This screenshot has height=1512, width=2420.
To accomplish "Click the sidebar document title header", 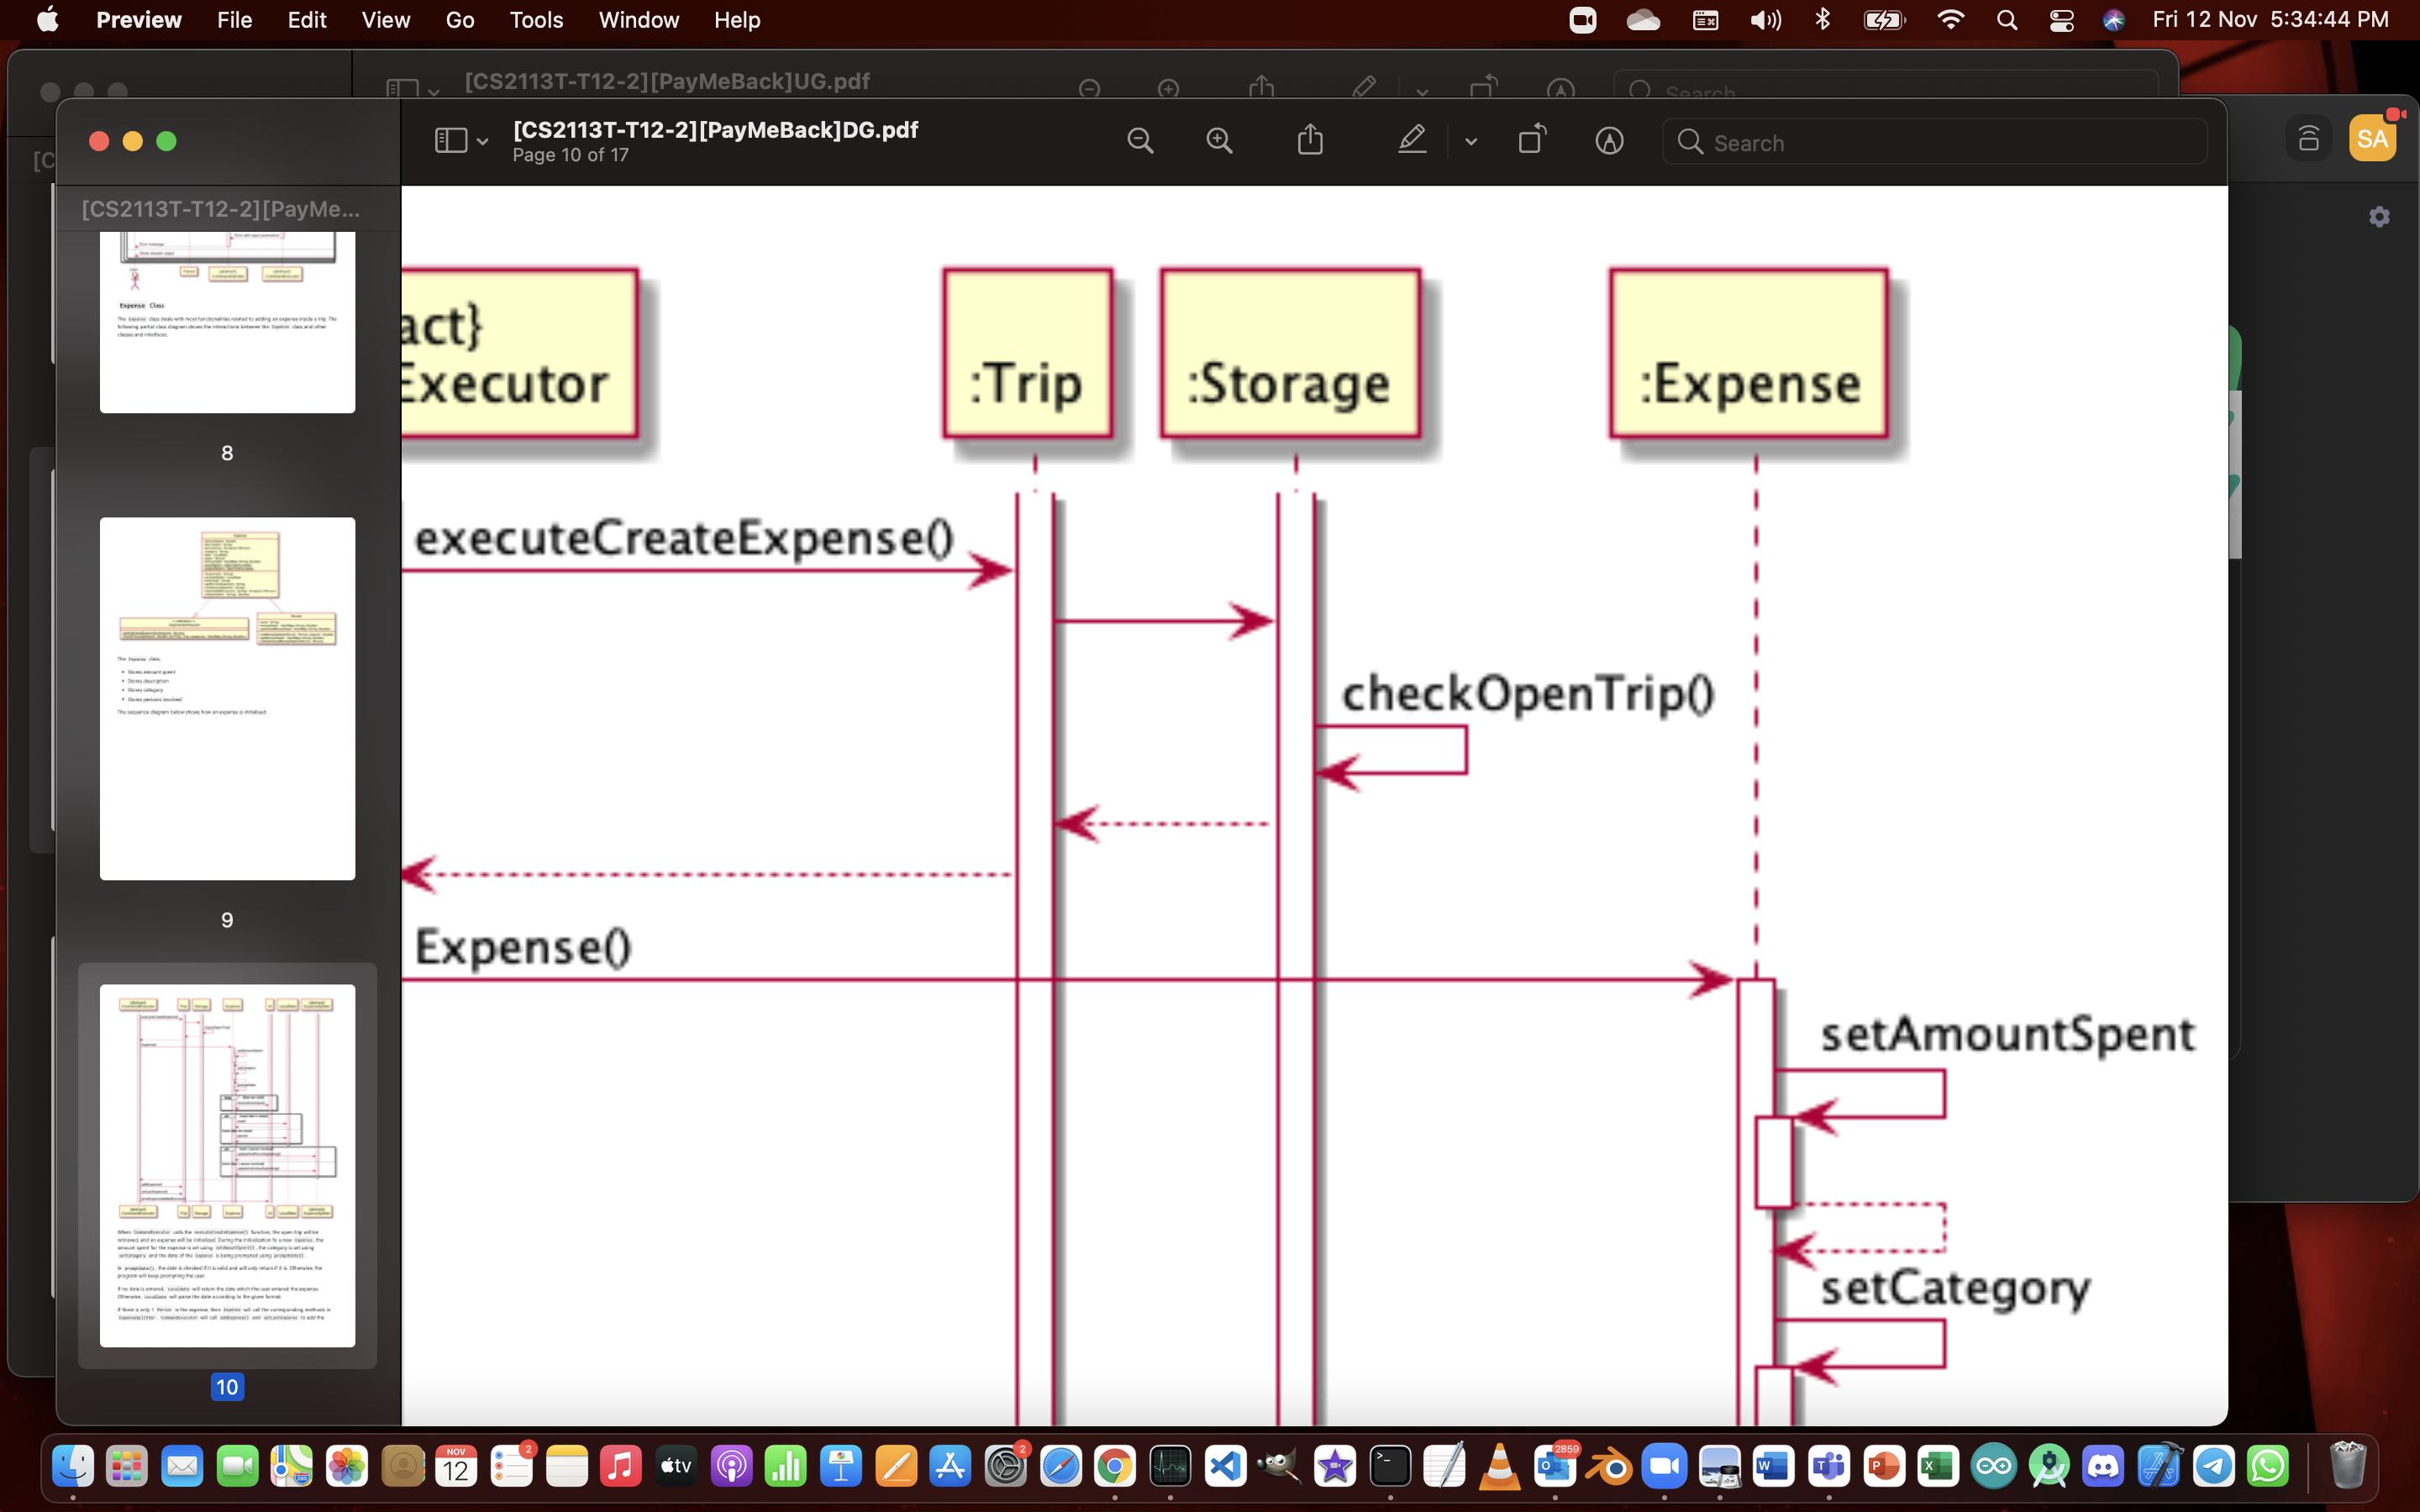I will coord(221,209).
